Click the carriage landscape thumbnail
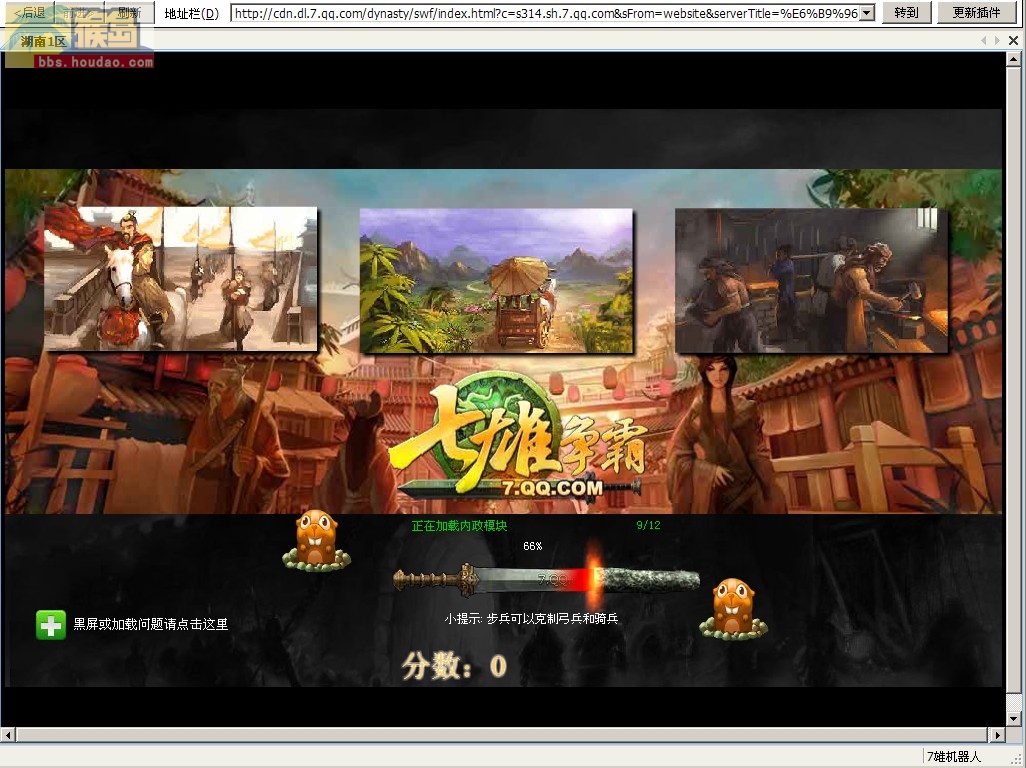Screen dimensions: 1026x768 coord(496,281)
